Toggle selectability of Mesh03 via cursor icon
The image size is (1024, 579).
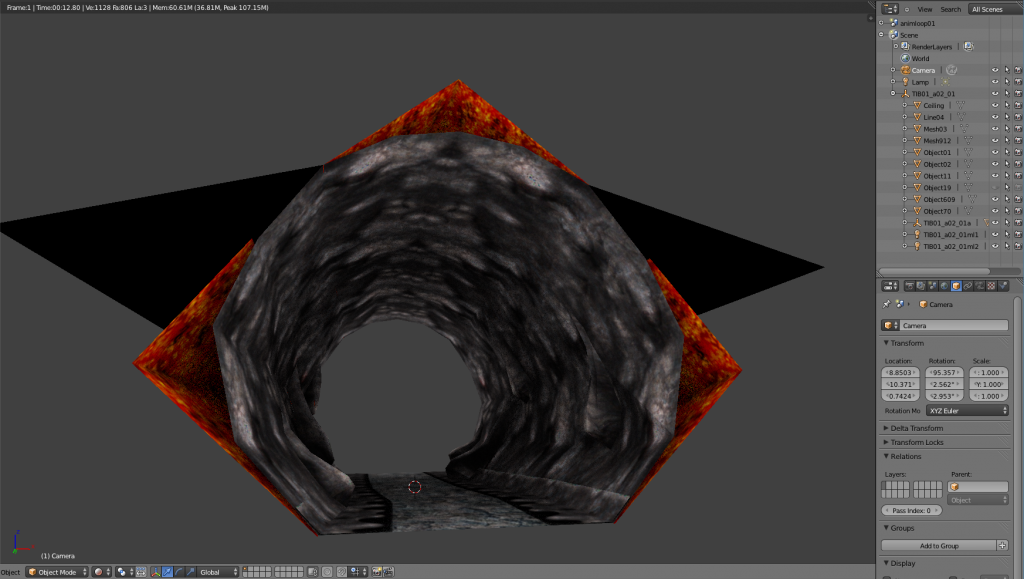point(1006,129)
